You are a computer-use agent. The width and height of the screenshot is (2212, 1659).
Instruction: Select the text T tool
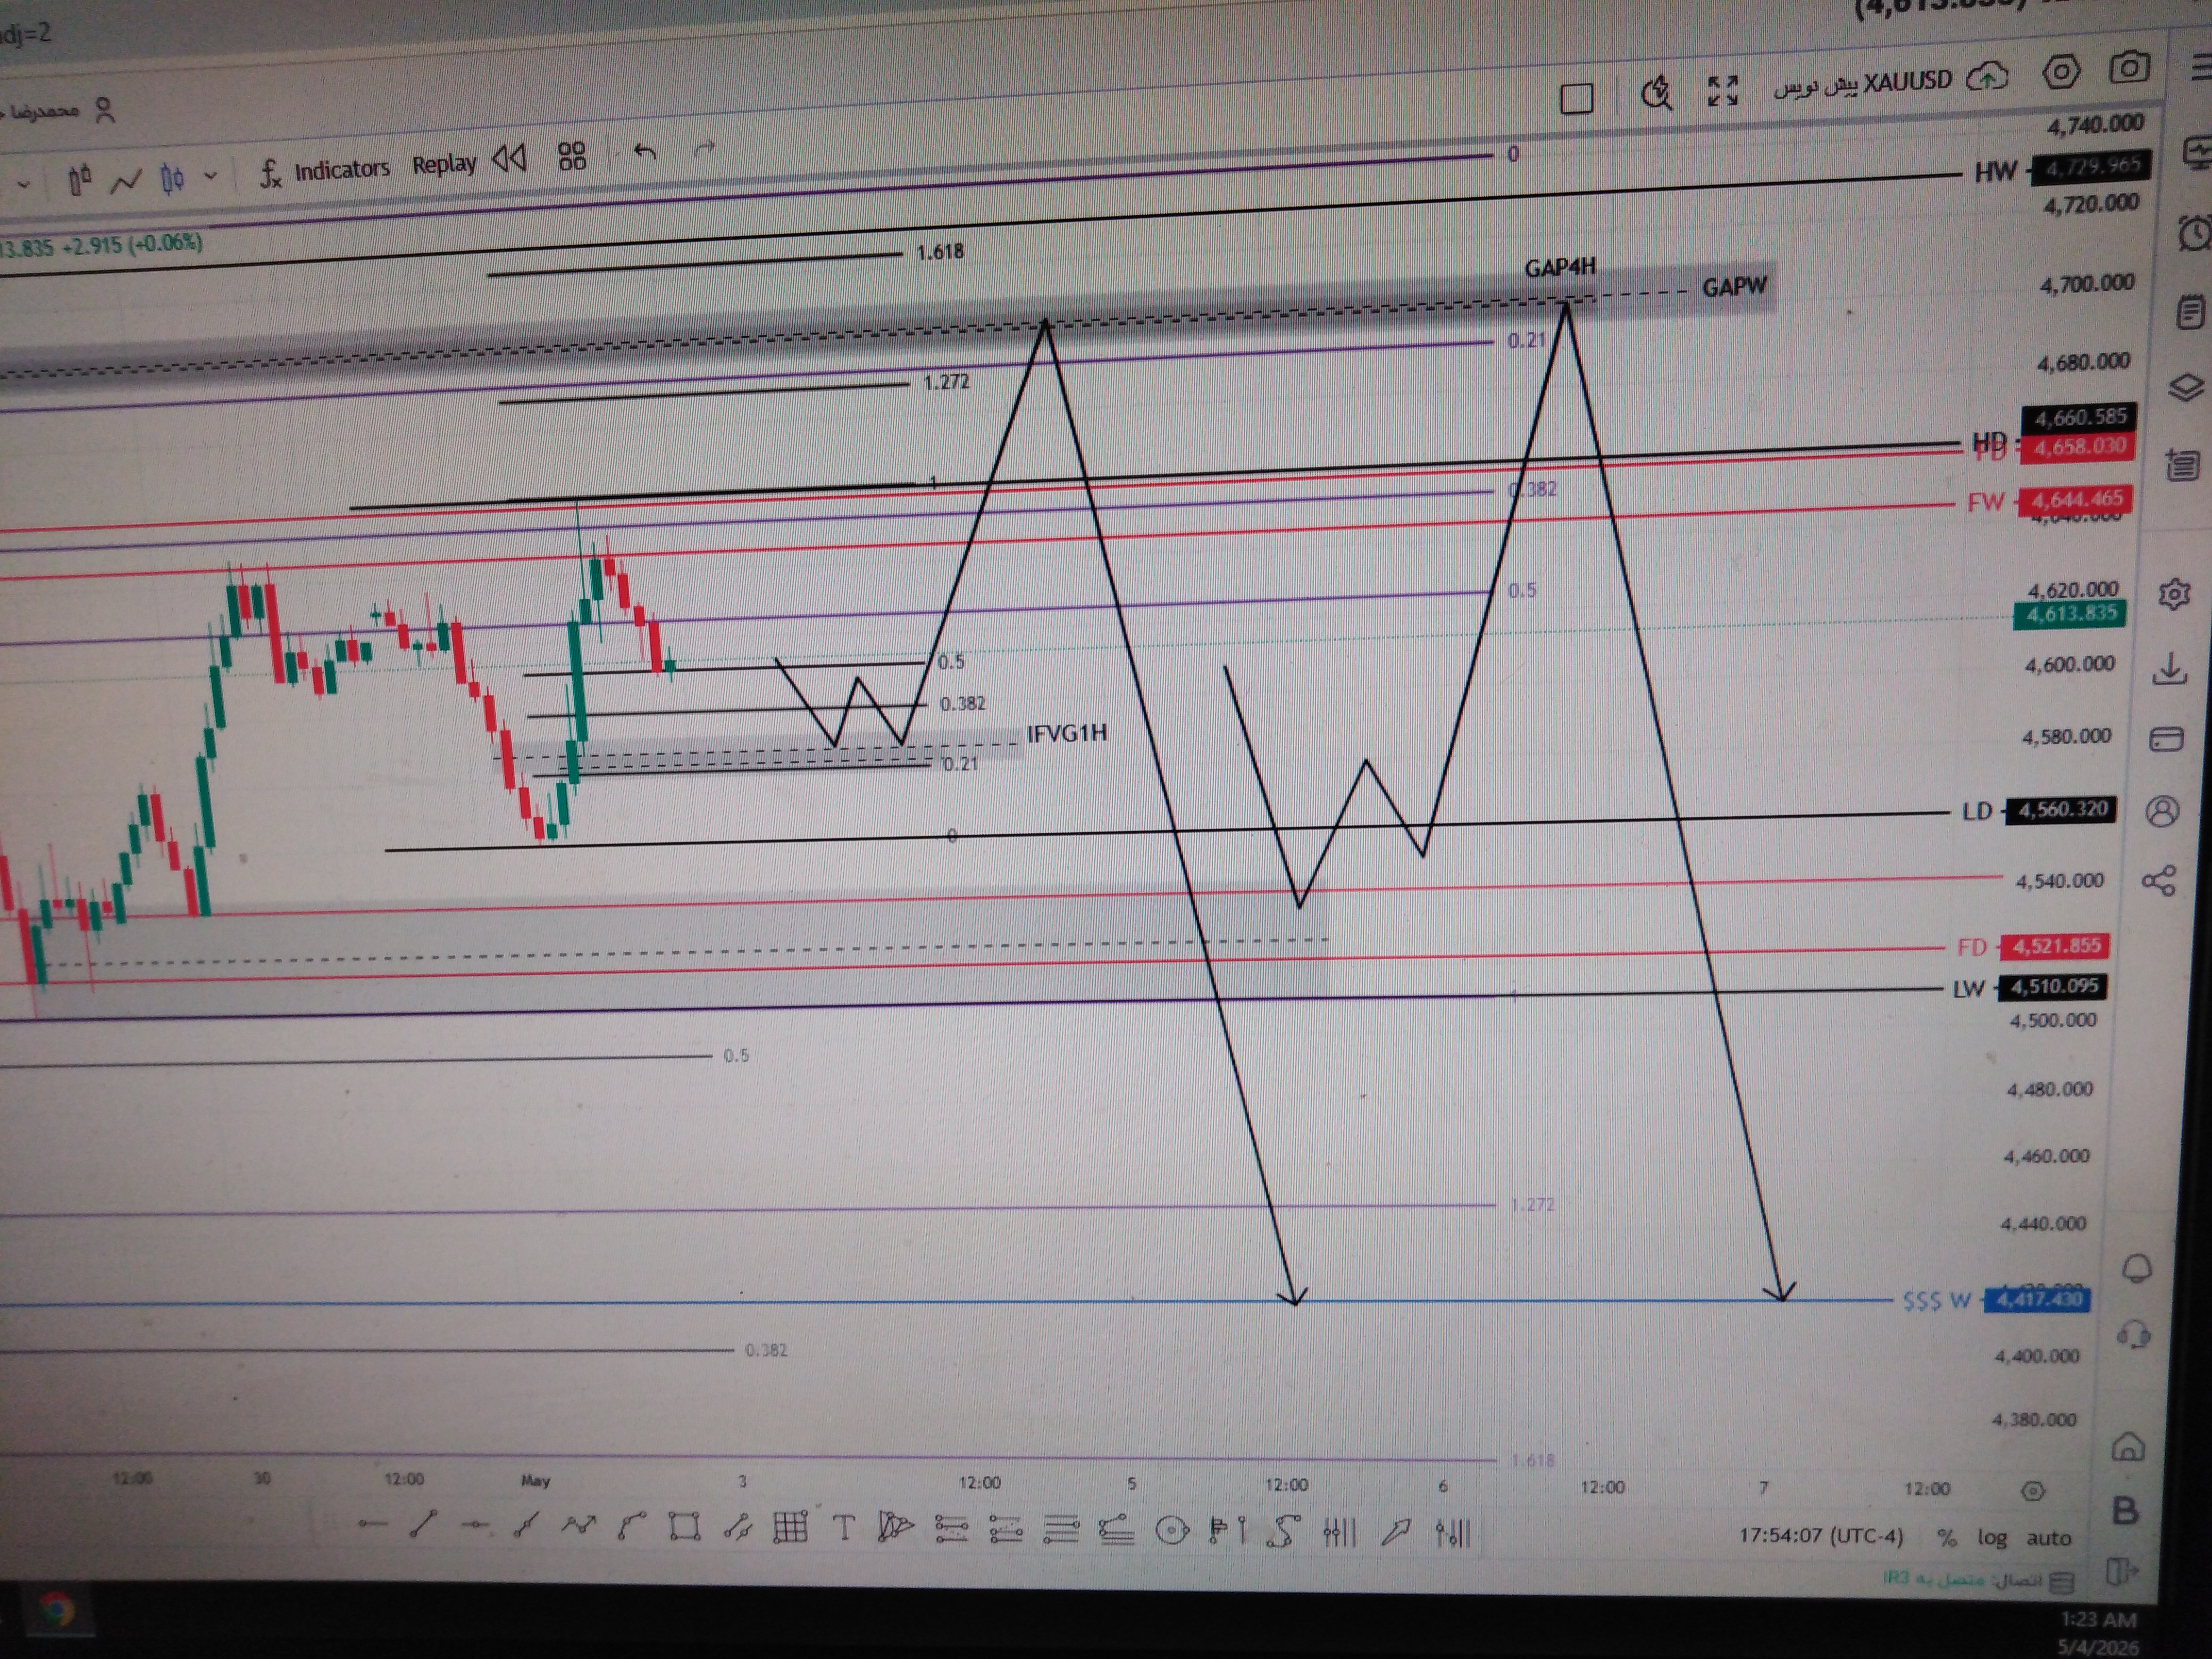(x=844, y=1528)
